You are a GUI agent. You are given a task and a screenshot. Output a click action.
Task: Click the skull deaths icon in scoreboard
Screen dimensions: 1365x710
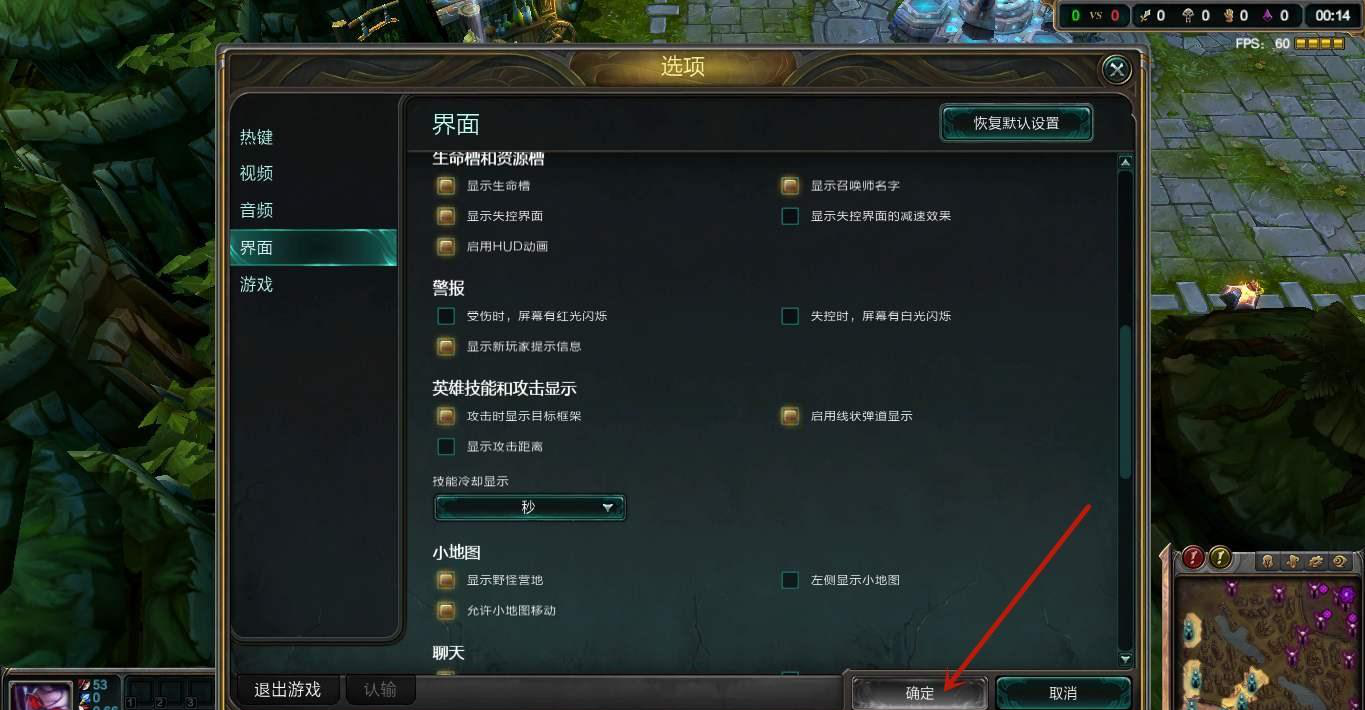click(x=1189, y=15)
